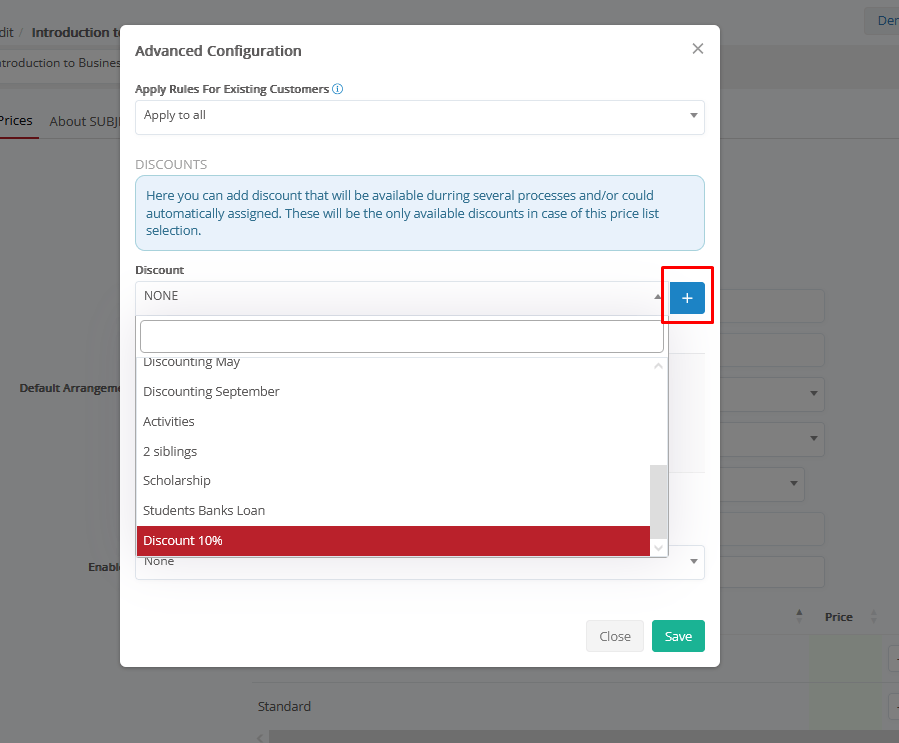Viewport: 899px width, 743px height.
Task: Click info icon next to Apply Rules label
Action: pos(337,89)
